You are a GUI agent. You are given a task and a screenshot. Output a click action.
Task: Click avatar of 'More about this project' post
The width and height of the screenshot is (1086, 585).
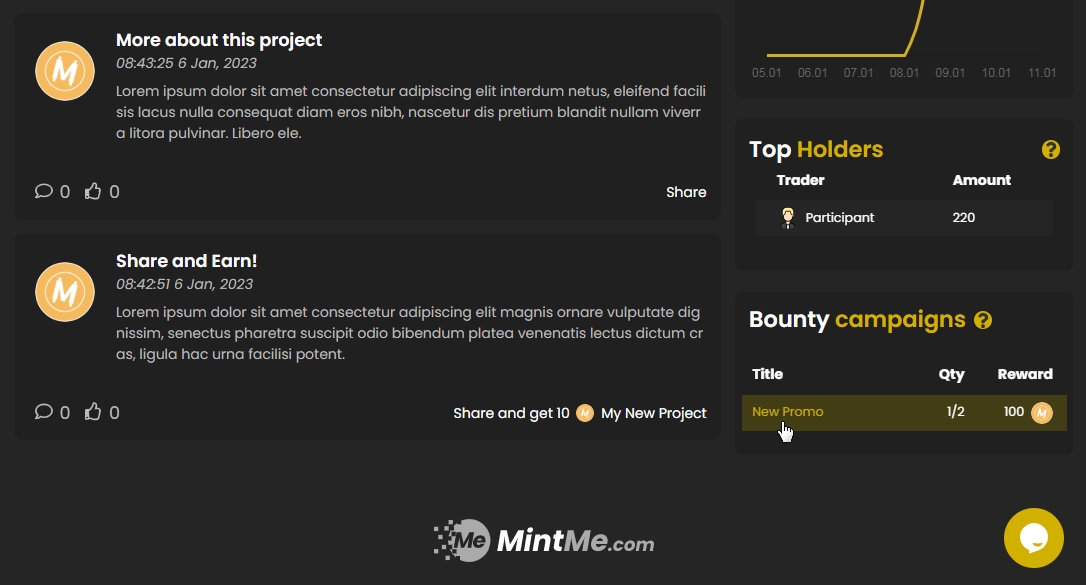click(x=65, y=71)
